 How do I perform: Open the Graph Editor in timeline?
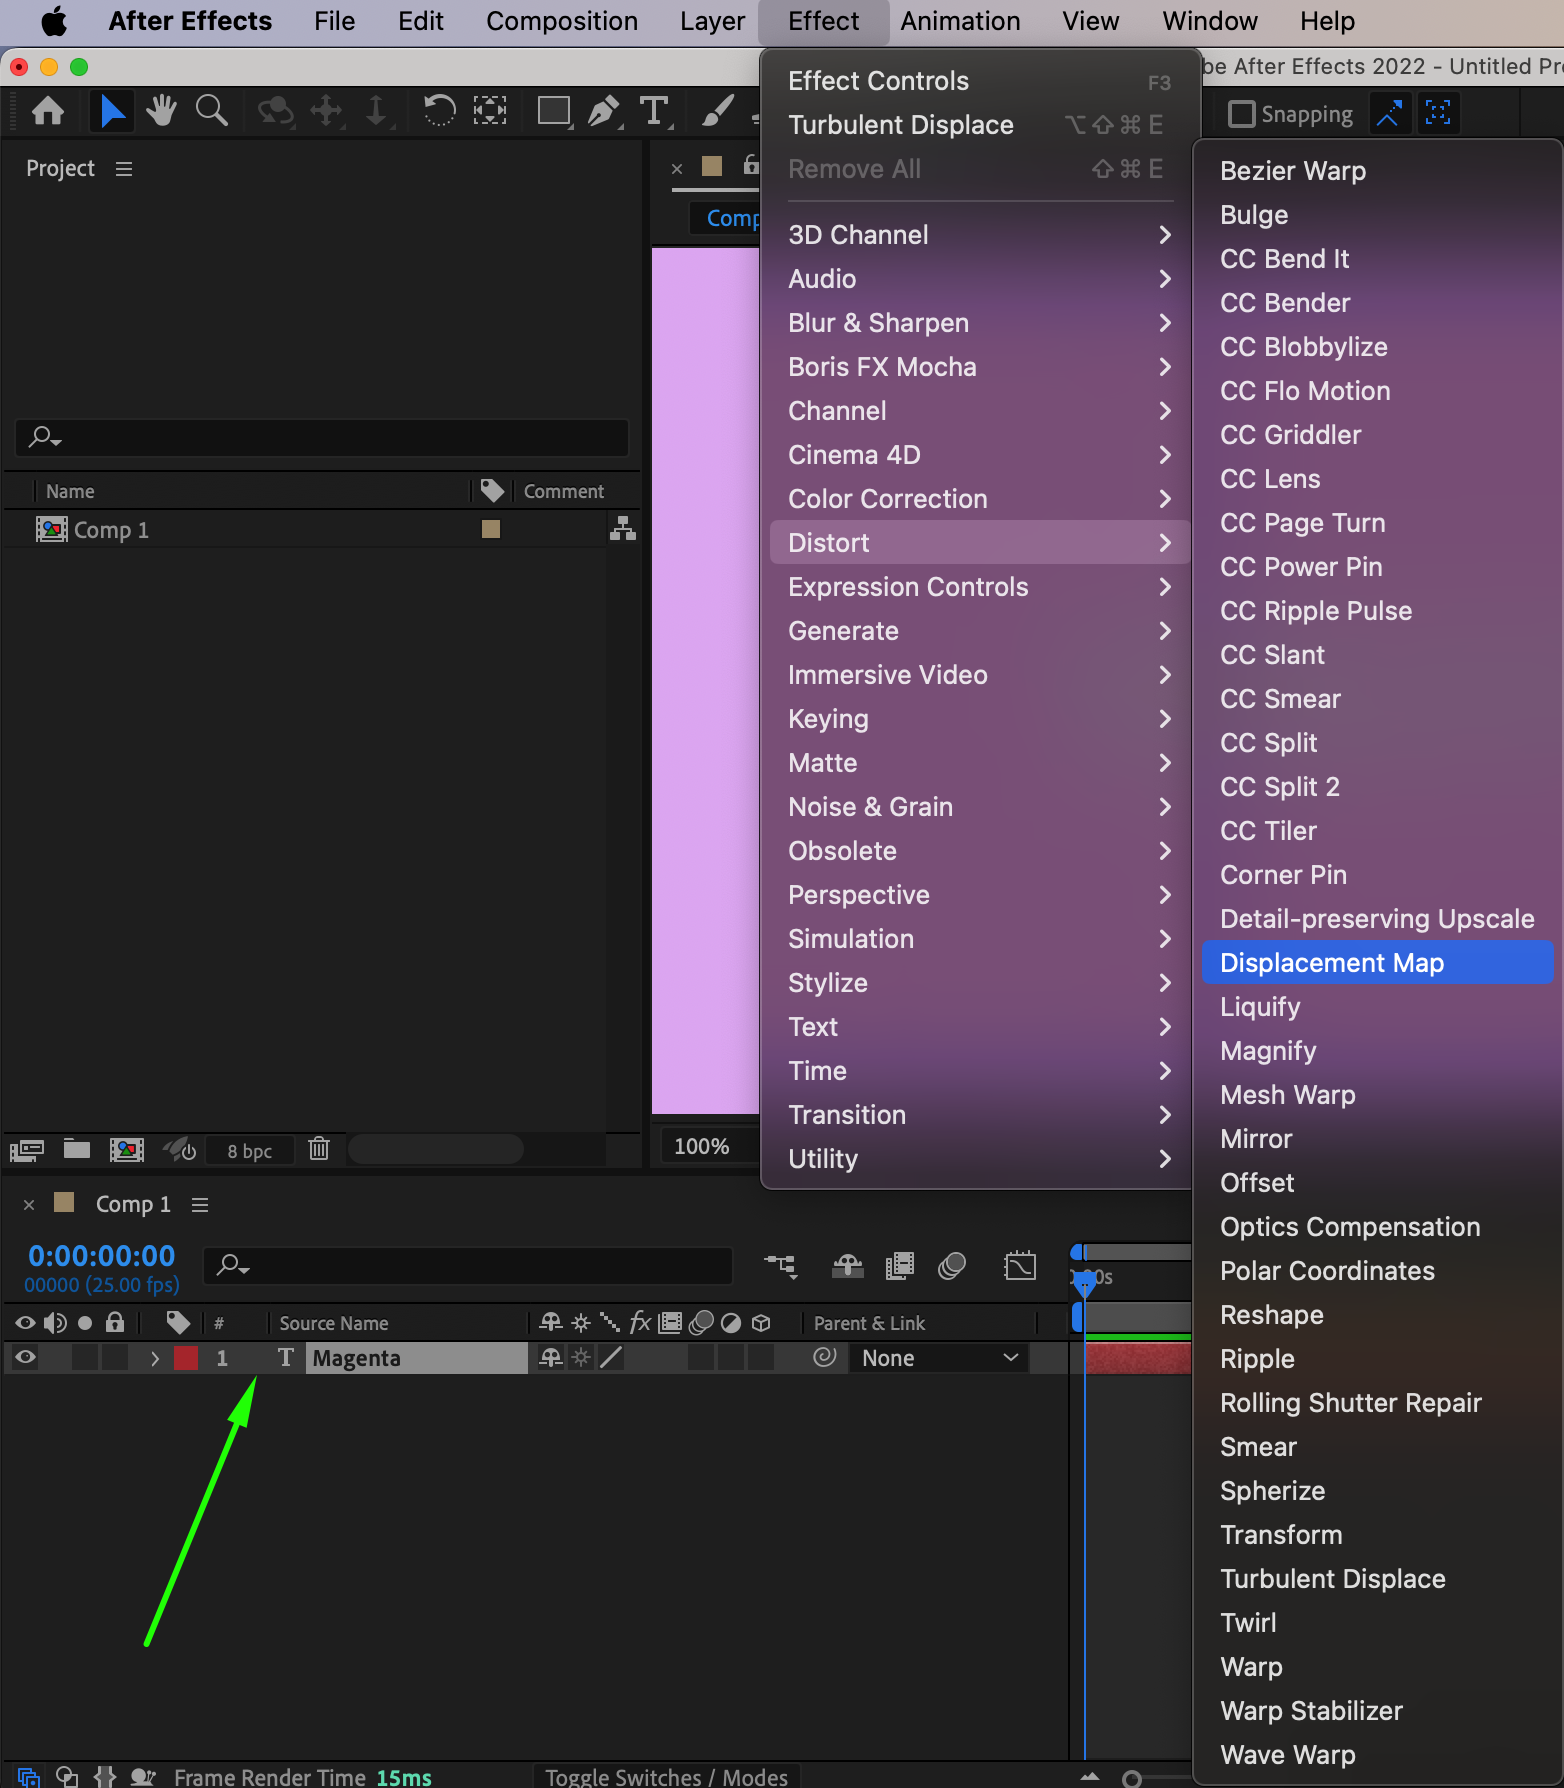[1020, 1267]
